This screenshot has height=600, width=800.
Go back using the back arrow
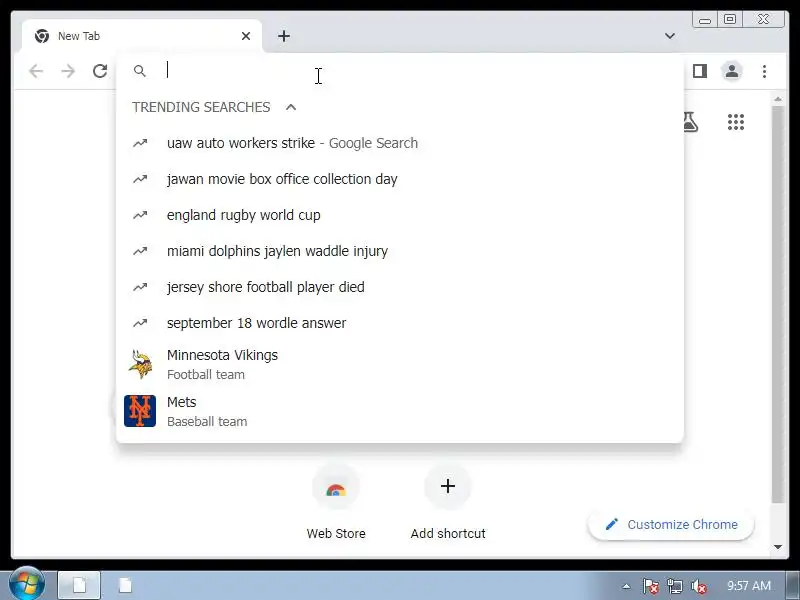tap(36, 71)
